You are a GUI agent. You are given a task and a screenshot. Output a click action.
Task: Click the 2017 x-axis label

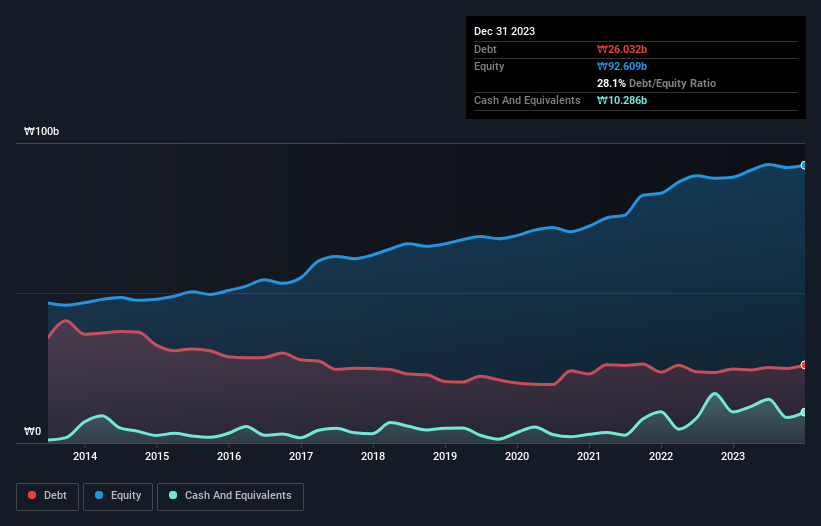click(301, 456)
